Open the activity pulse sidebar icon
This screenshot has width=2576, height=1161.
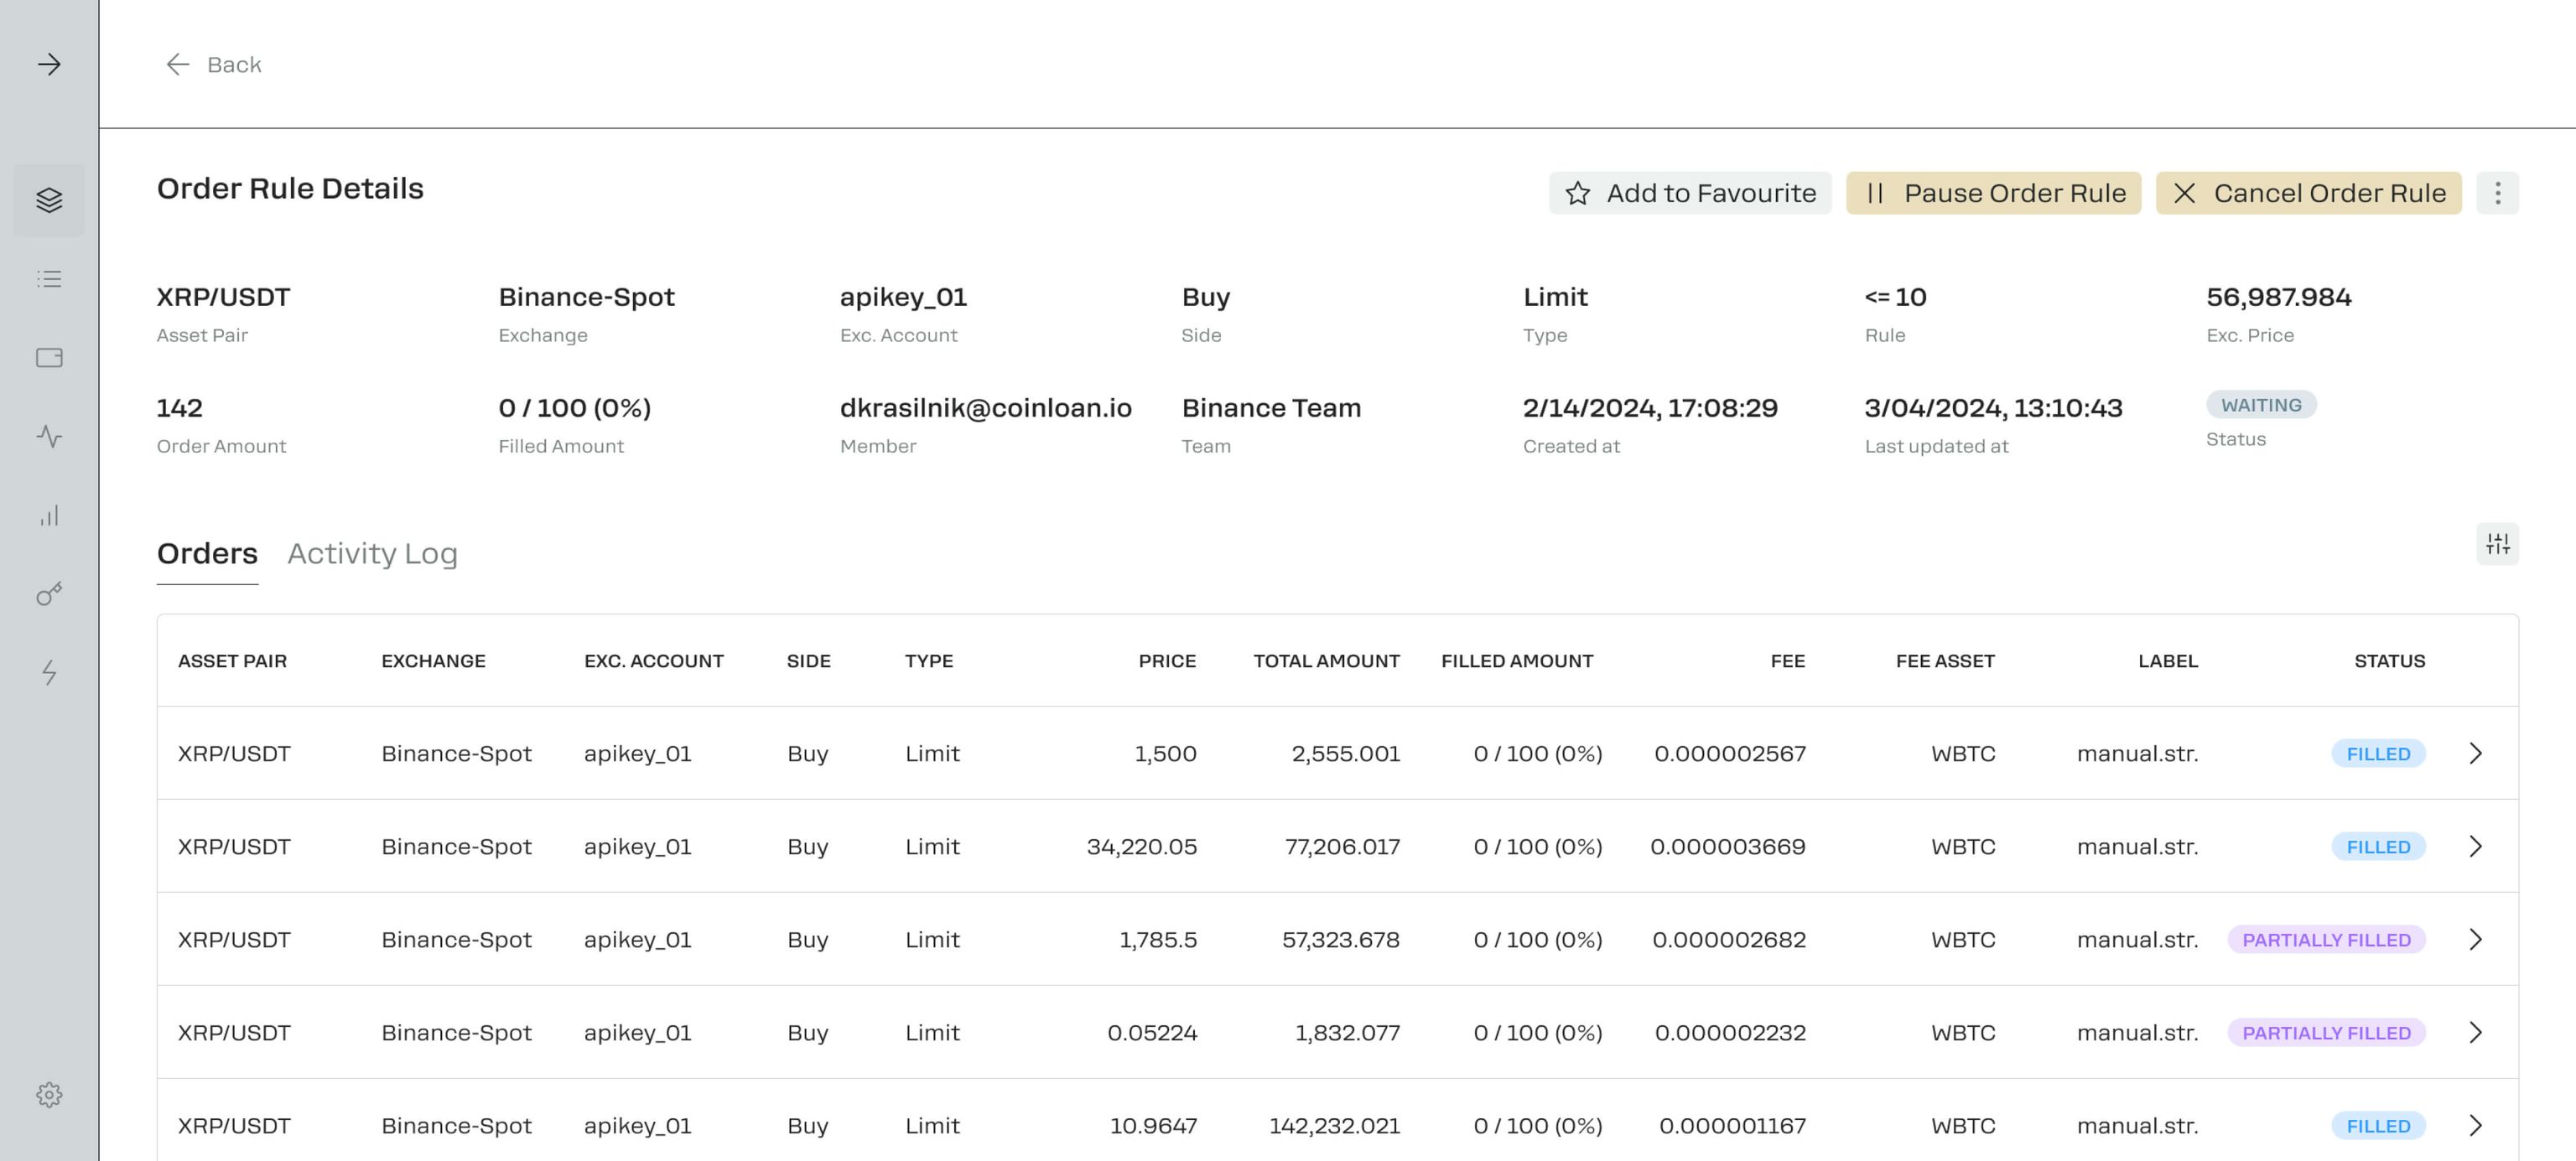click(49, 437)
